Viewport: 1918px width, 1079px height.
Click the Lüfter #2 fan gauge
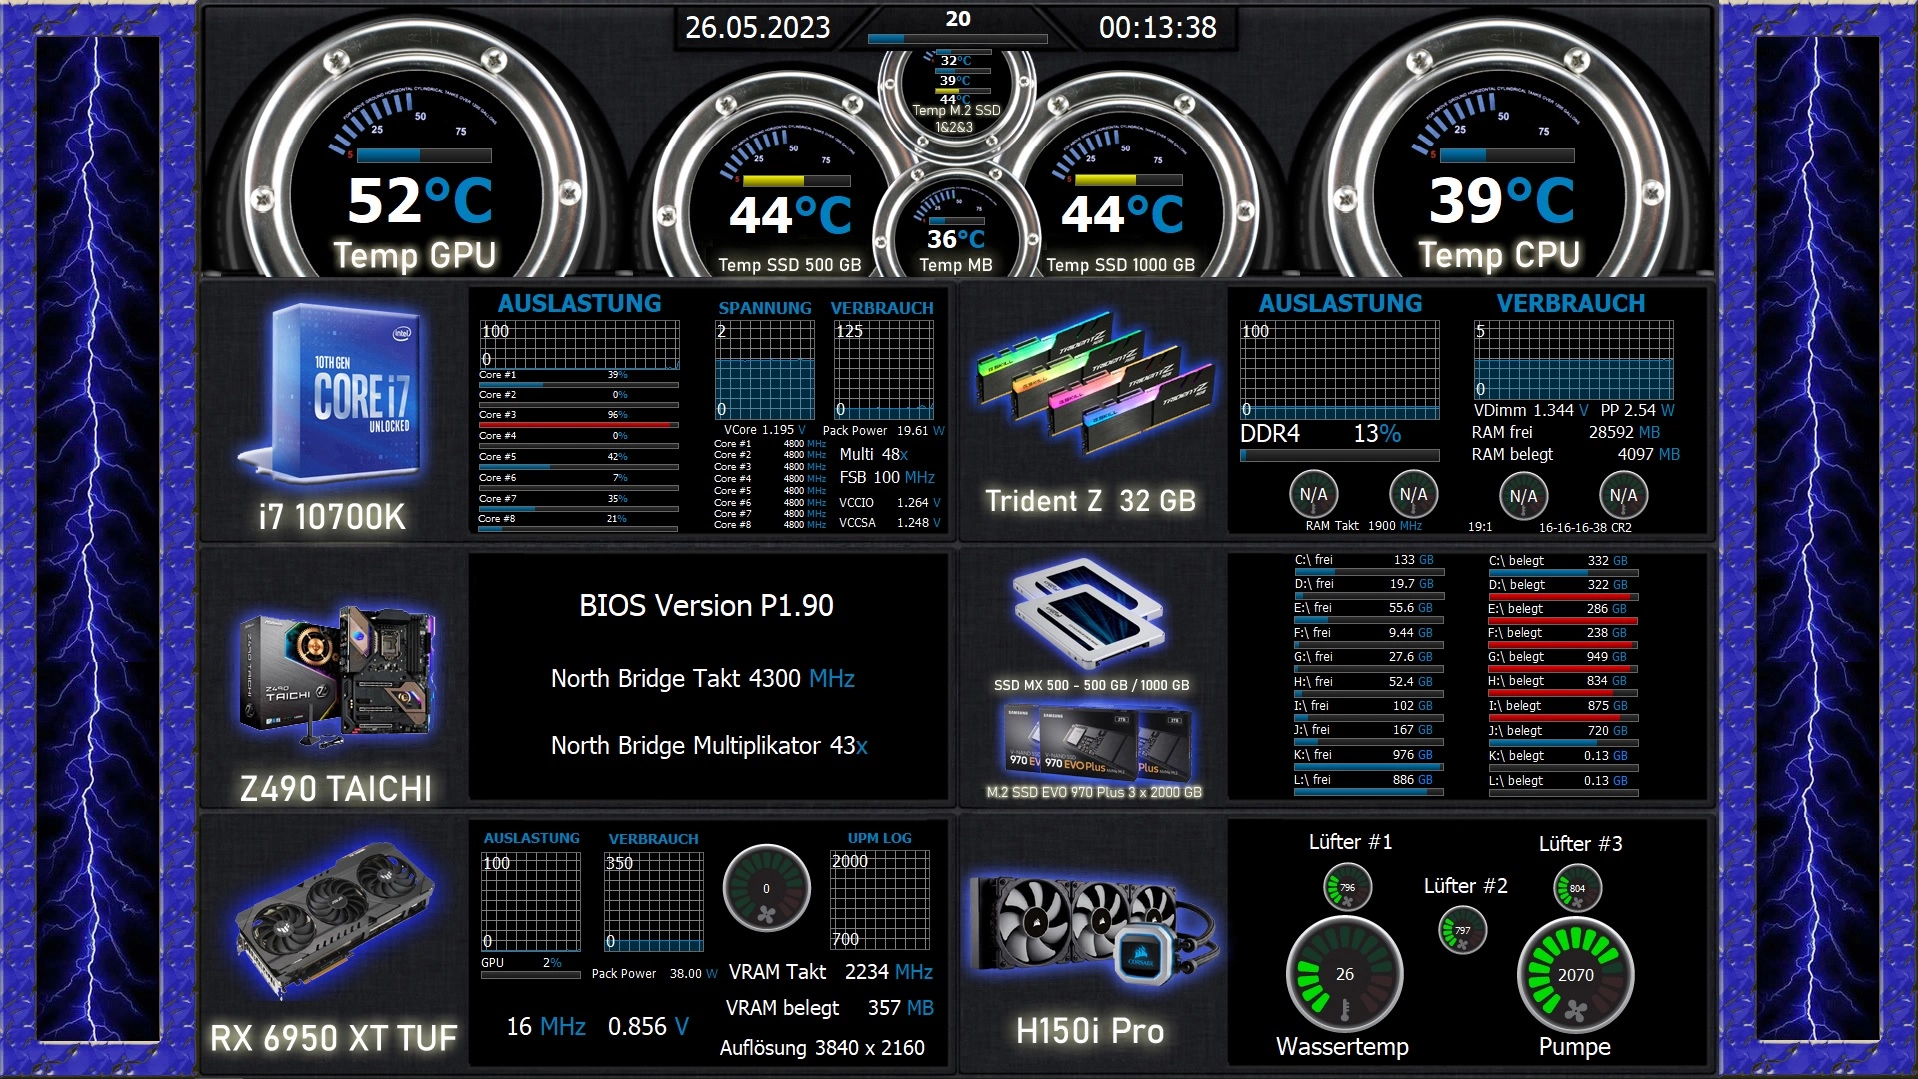coord(1463,930)
